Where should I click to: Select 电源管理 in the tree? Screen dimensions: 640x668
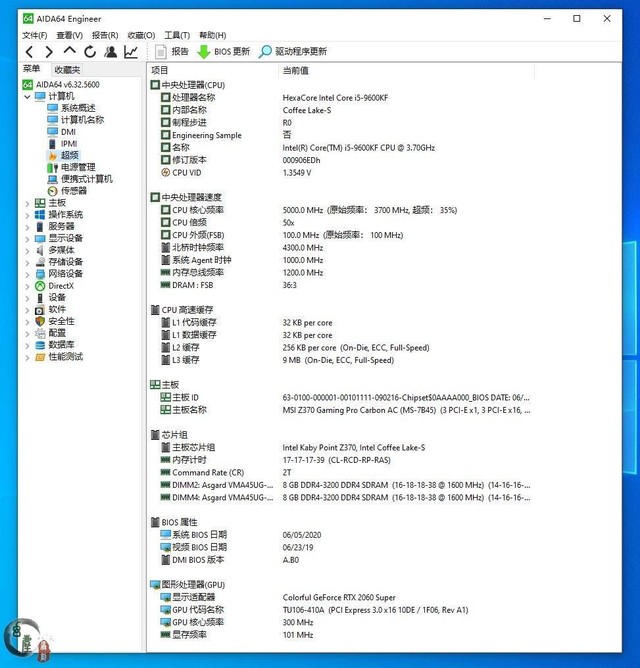pos(71,167)
